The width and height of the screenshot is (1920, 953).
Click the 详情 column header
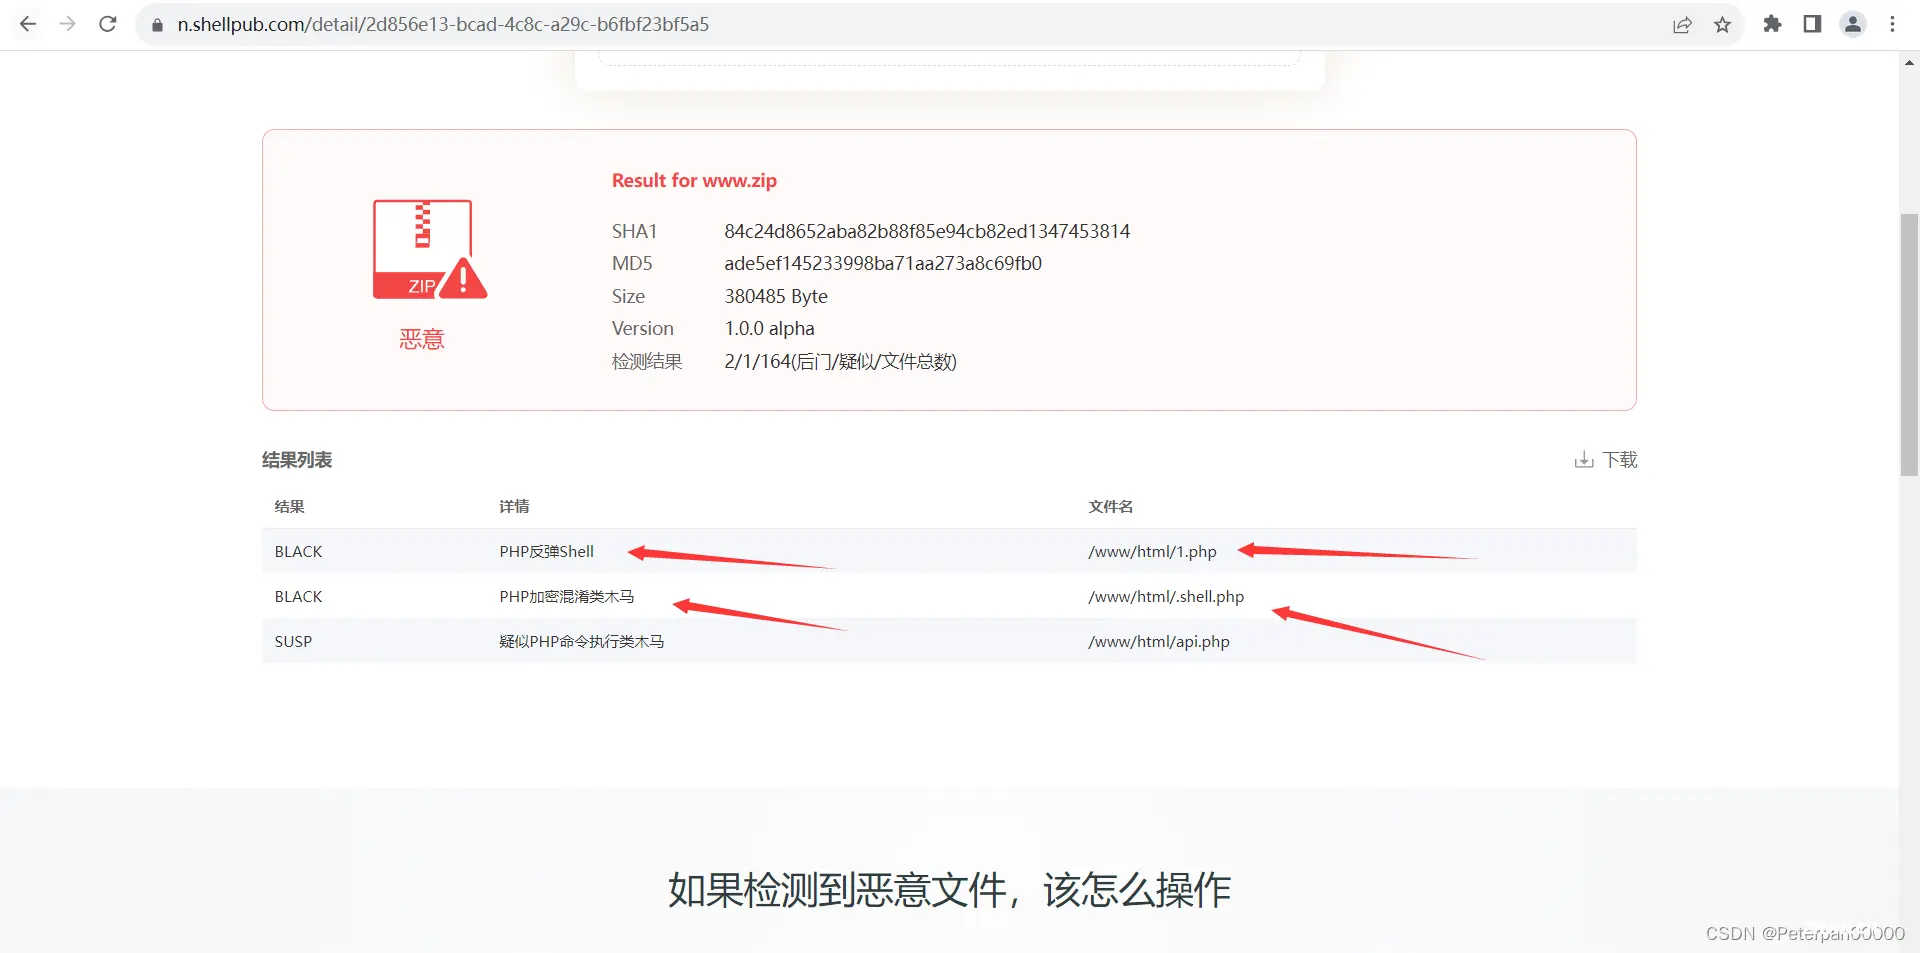[x=514, y=507]
